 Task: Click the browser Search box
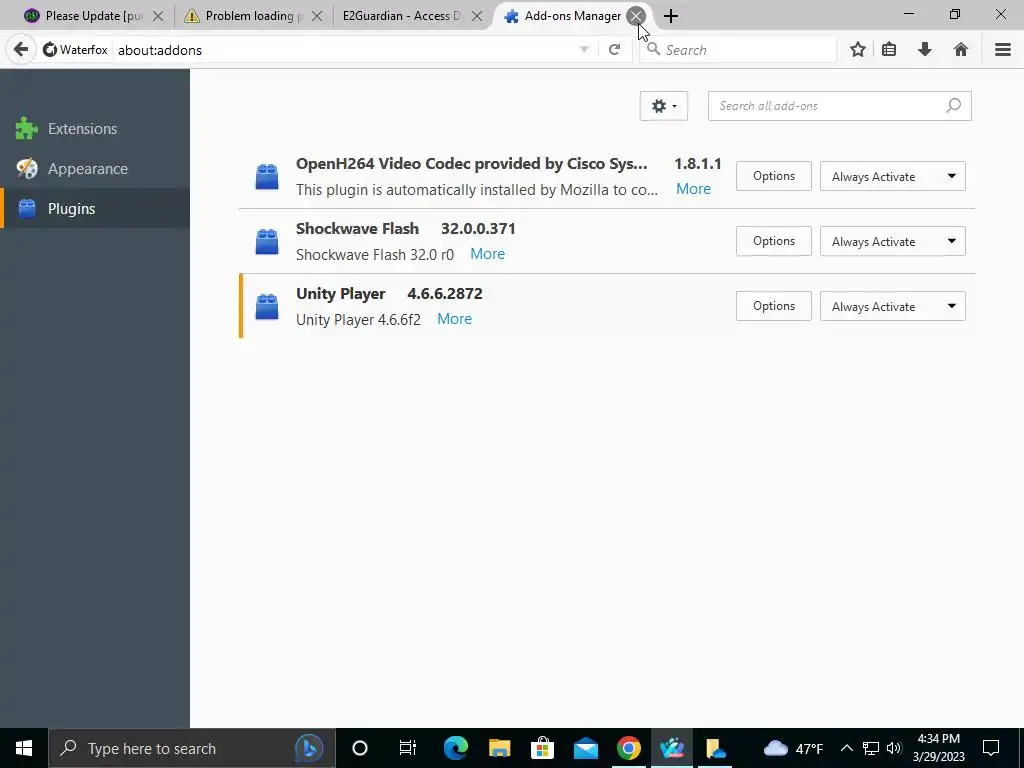pos(738,50)
